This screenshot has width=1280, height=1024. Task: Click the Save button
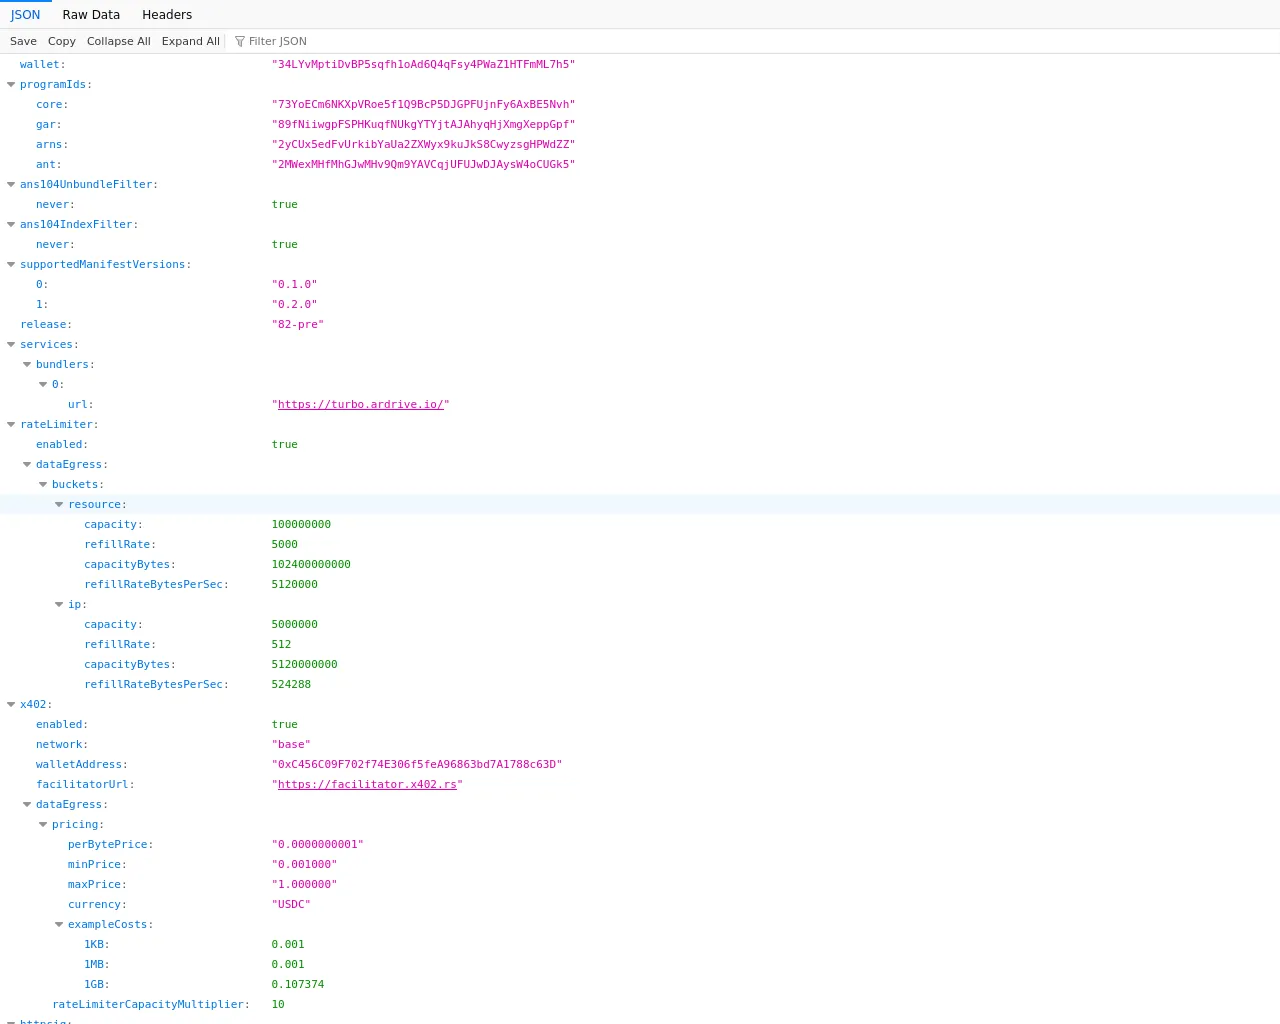coord(23,41)
